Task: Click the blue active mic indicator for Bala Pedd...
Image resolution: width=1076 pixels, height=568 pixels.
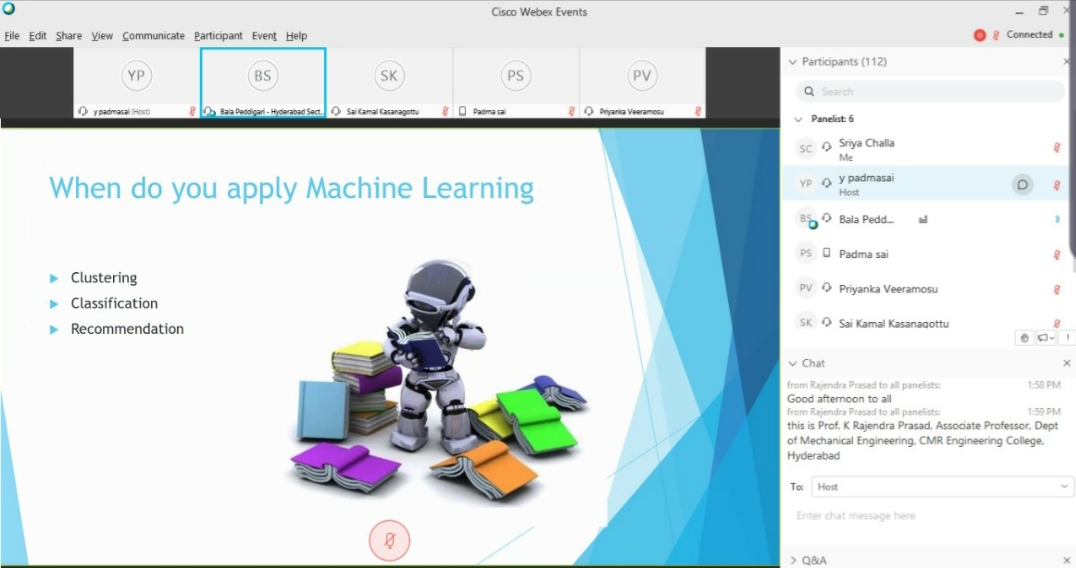Action: pos(1057,219)
